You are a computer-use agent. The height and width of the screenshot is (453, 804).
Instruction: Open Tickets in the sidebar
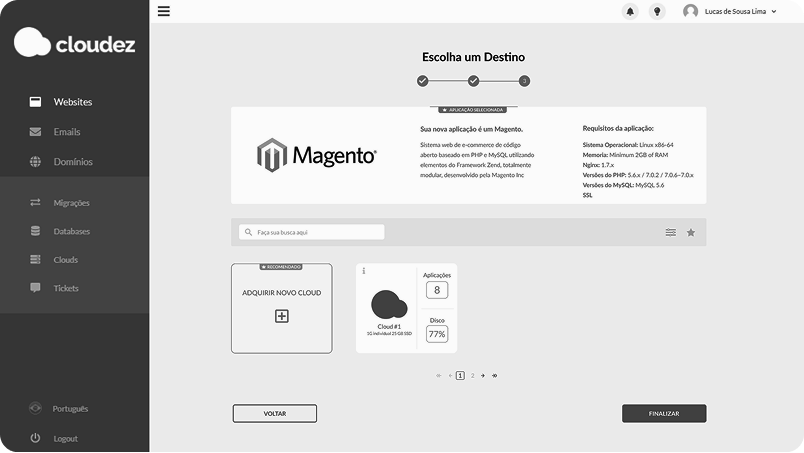coord(66,288)
